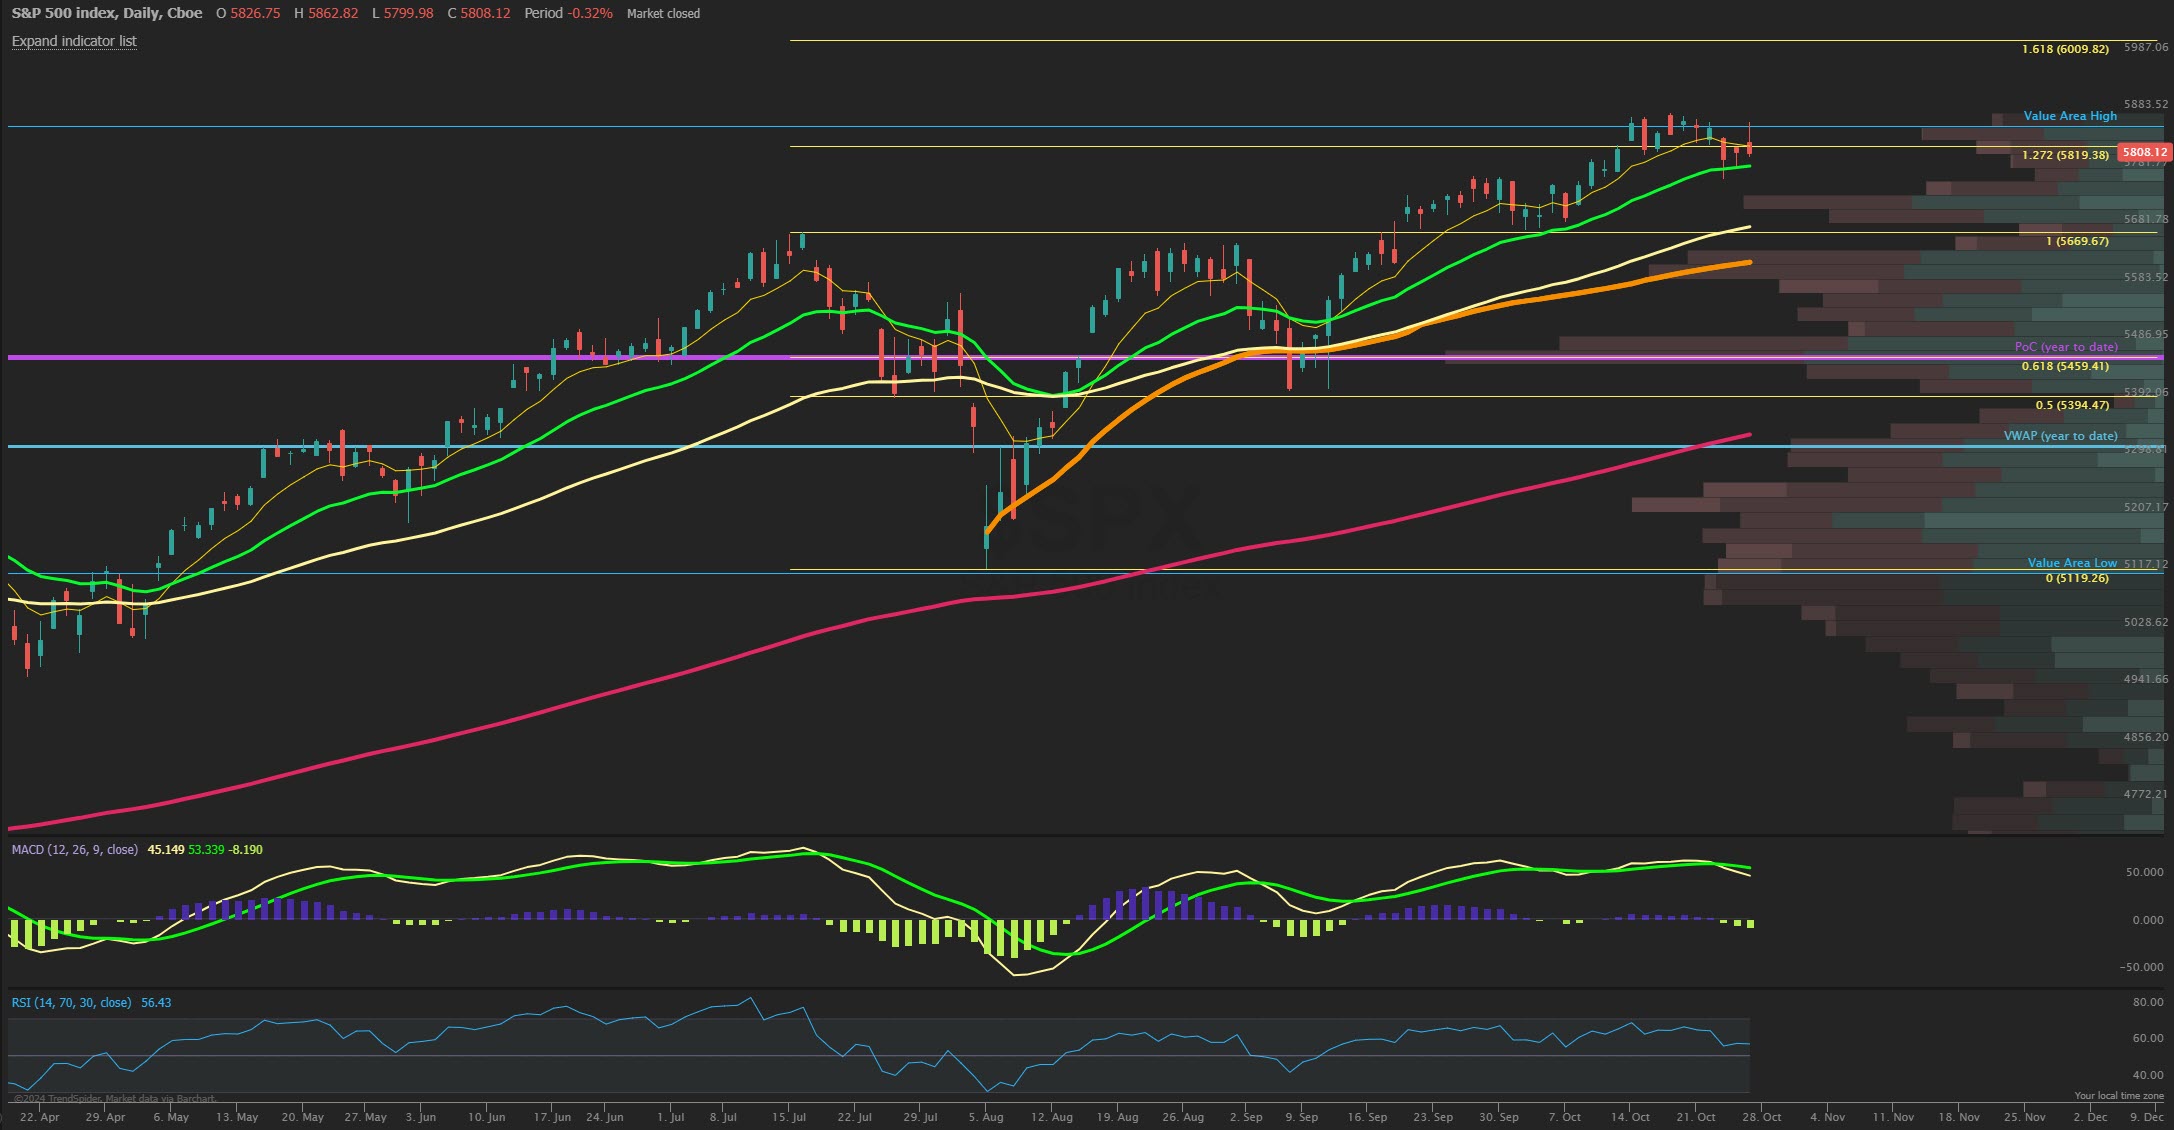Click the MACD value 45.149
This screenshot has height=1130, width=2174.
click(x=166, y=850)
